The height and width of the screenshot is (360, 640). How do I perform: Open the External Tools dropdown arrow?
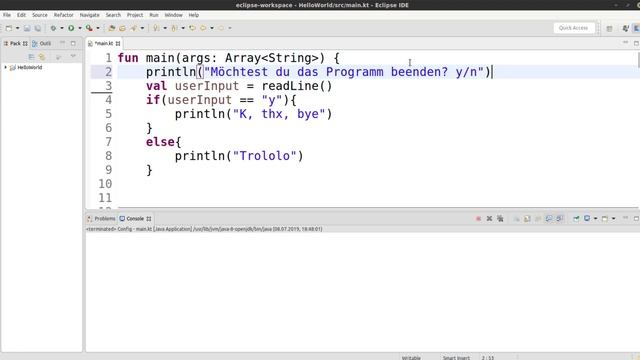(x=98, y=28)
